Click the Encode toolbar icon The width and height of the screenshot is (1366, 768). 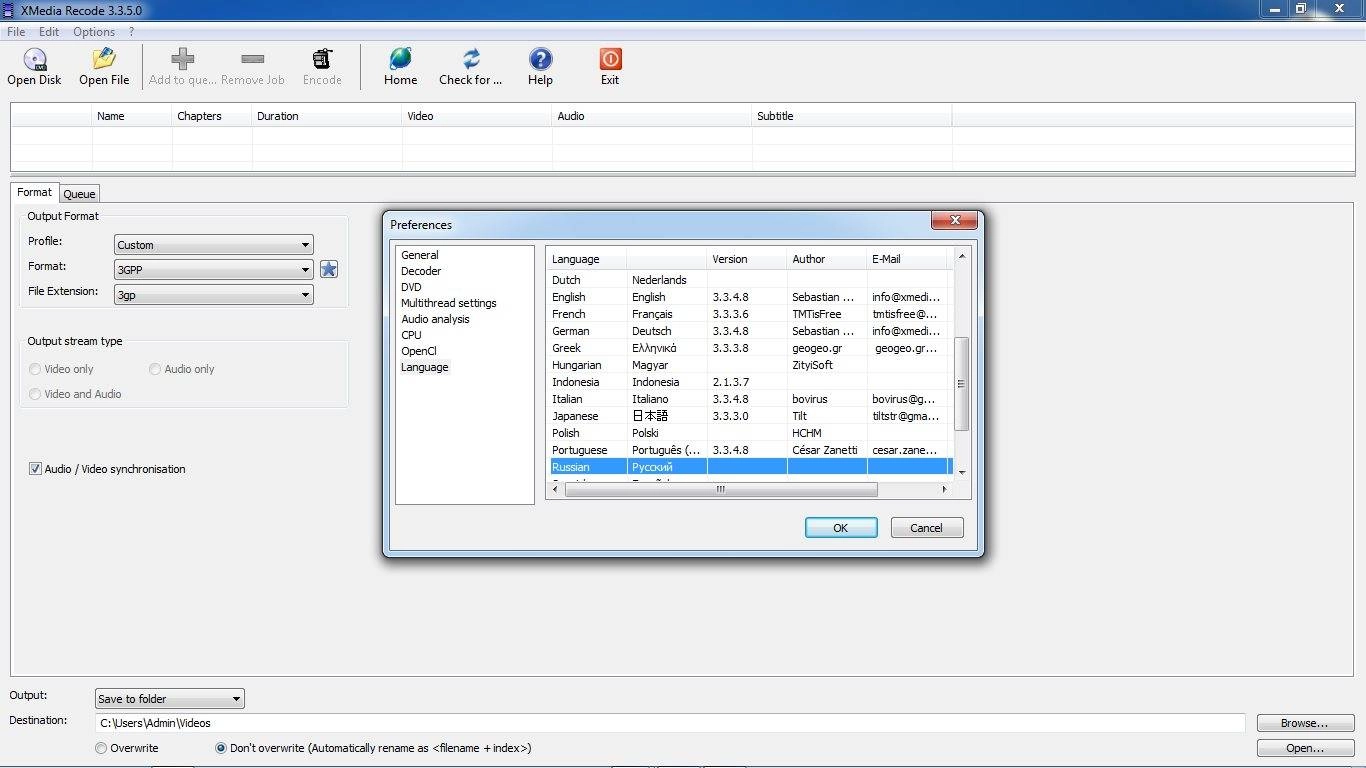click(x=322, y=59)
